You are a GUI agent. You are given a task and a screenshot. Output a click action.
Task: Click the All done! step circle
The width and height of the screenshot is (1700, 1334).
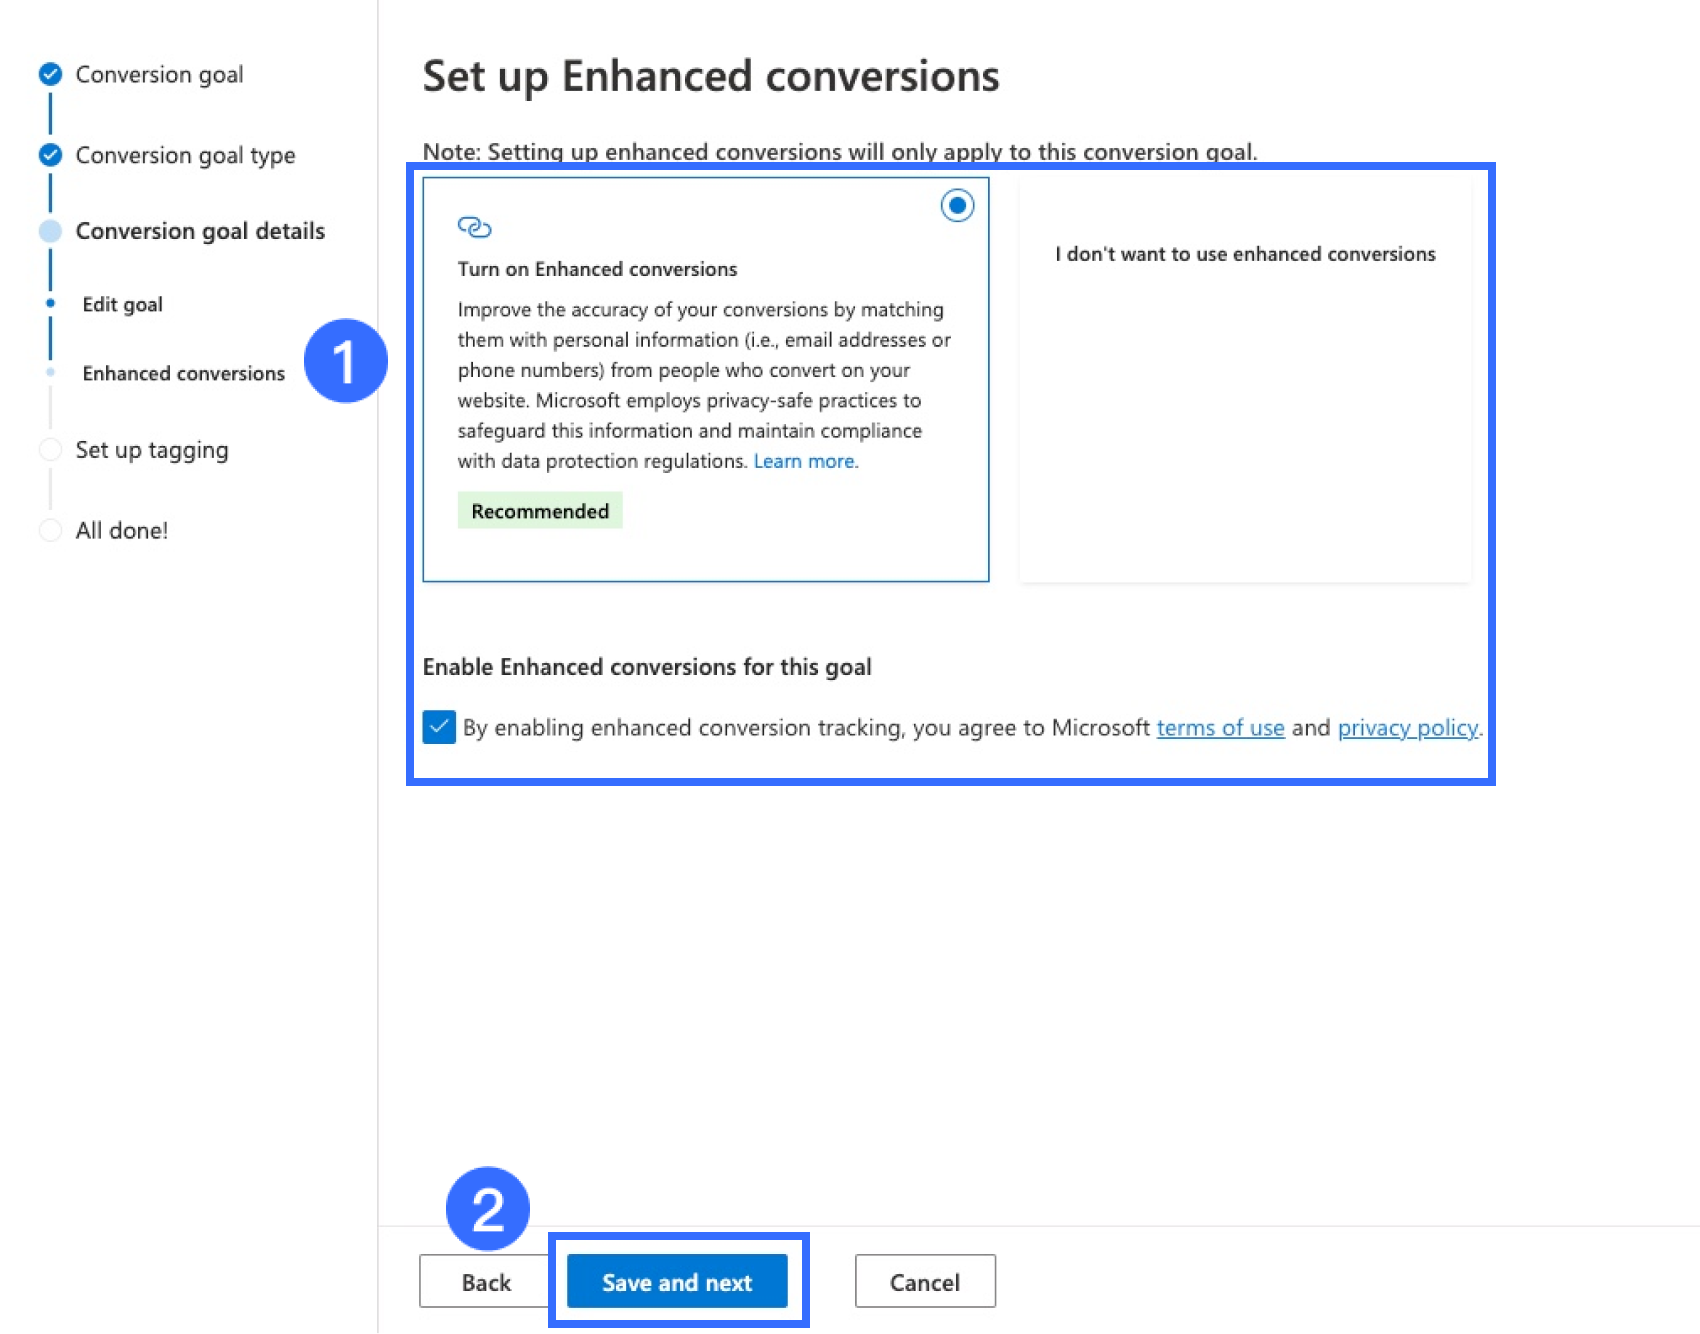50,530
